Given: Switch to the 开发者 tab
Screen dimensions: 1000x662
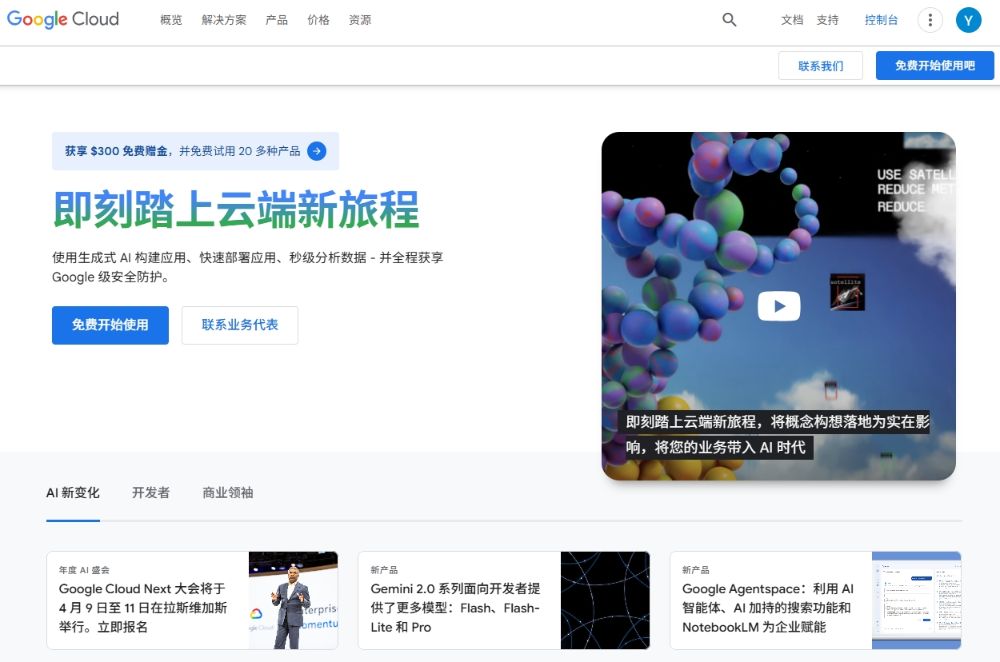Looking at the screenshot, I should [151, 493].
